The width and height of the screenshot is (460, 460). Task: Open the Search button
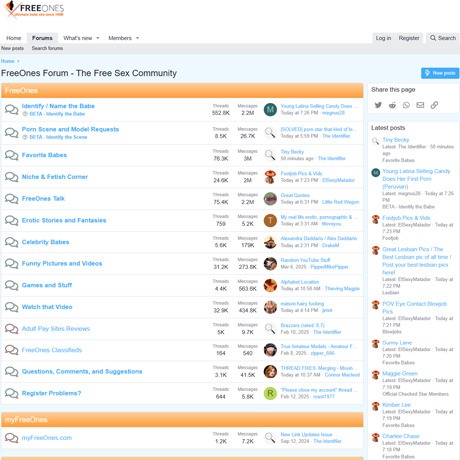pyautogui.click(x=443, y=38)
